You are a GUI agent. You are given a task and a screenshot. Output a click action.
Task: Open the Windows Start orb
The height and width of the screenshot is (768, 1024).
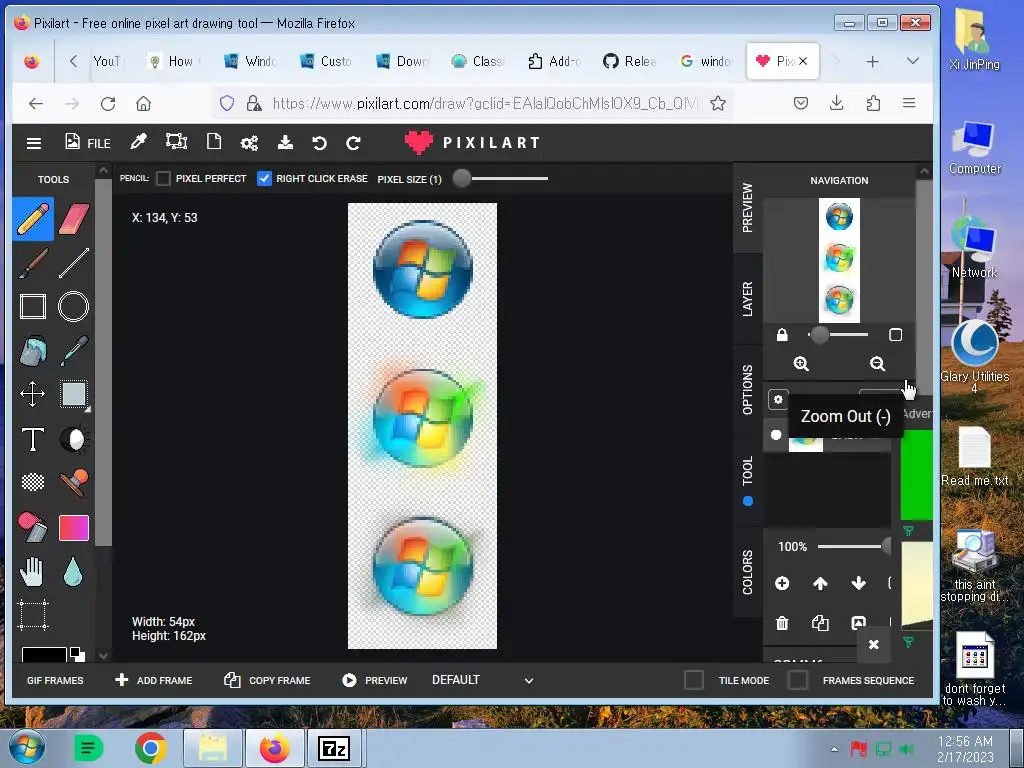pyautogui.click(x=27, y=748)
